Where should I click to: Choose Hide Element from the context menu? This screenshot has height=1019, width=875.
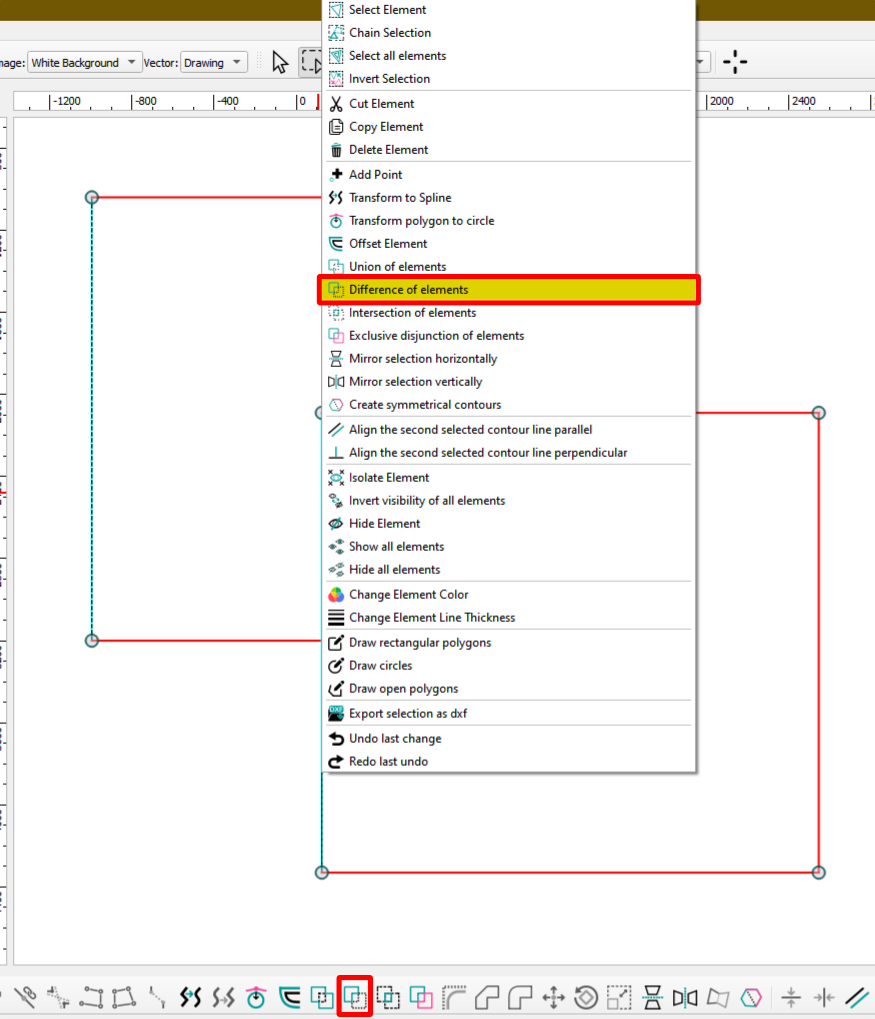click(384, 523)
